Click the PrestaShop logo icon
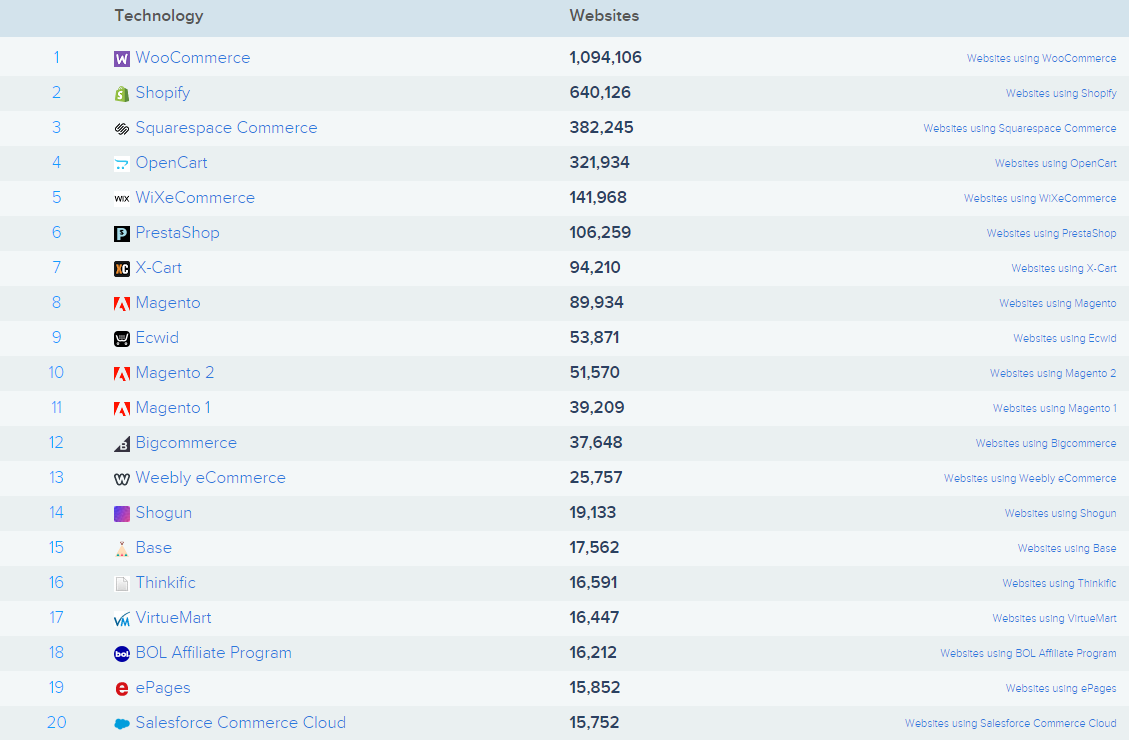 122,233
